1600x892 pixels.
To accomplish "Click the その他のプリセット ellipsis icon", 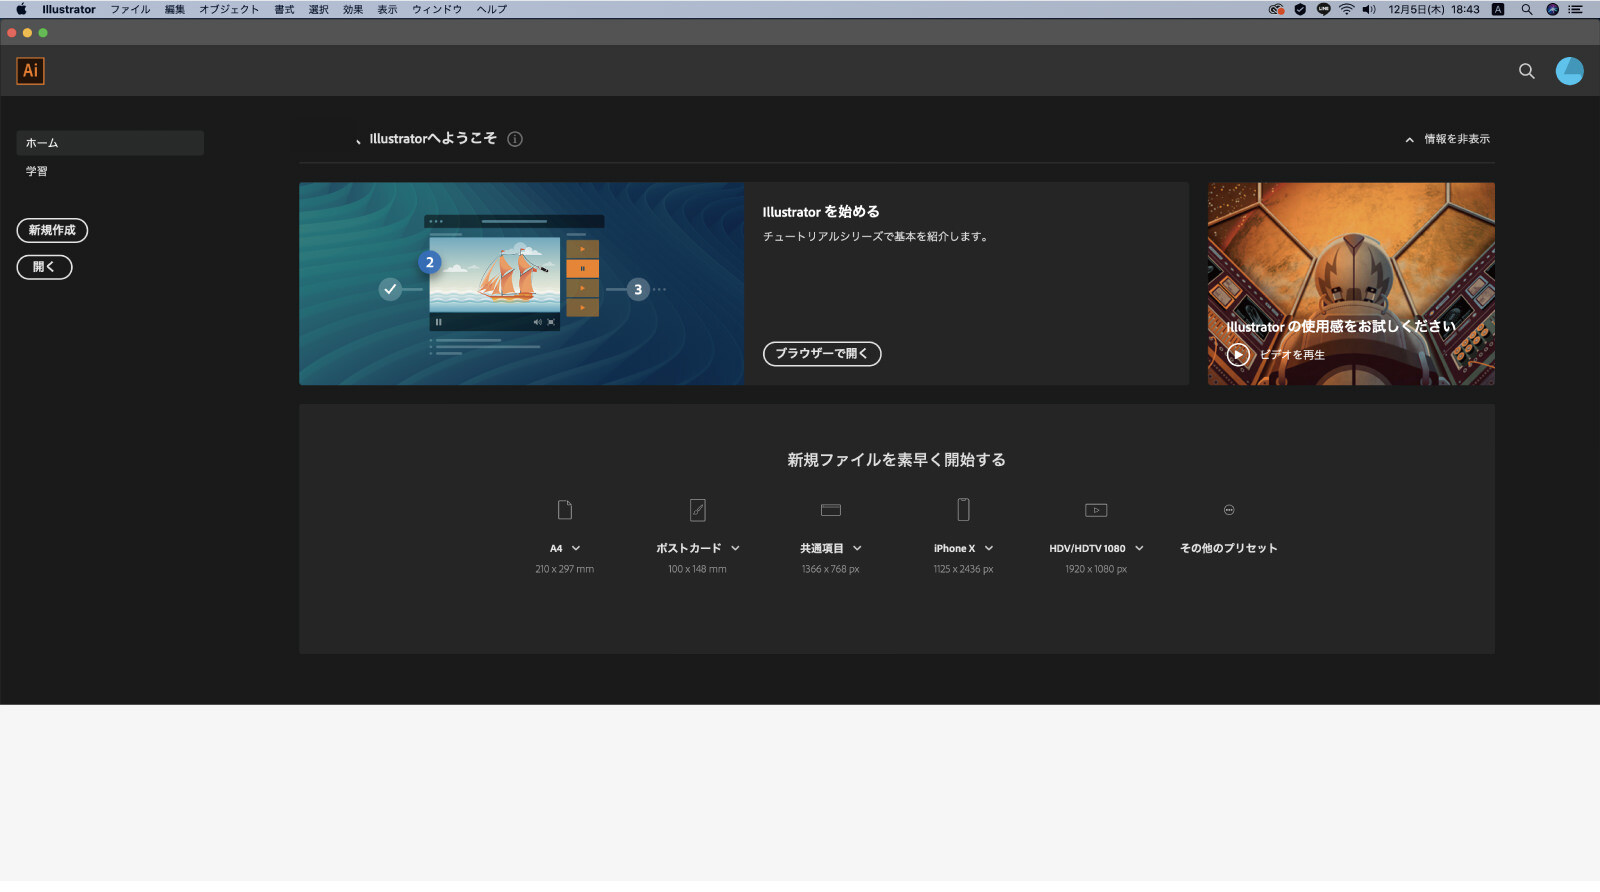I will 1229,510.
